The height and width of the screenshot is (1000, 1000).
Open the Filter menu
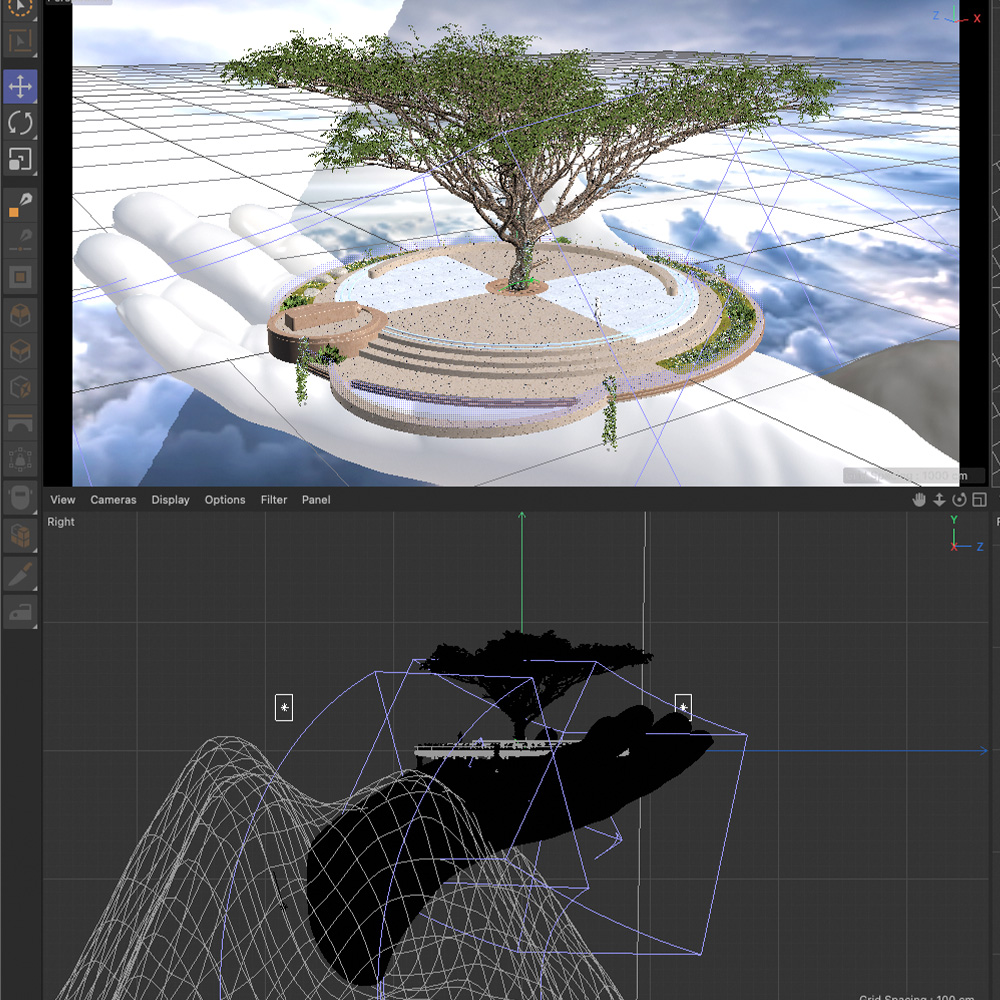[273, 499]
